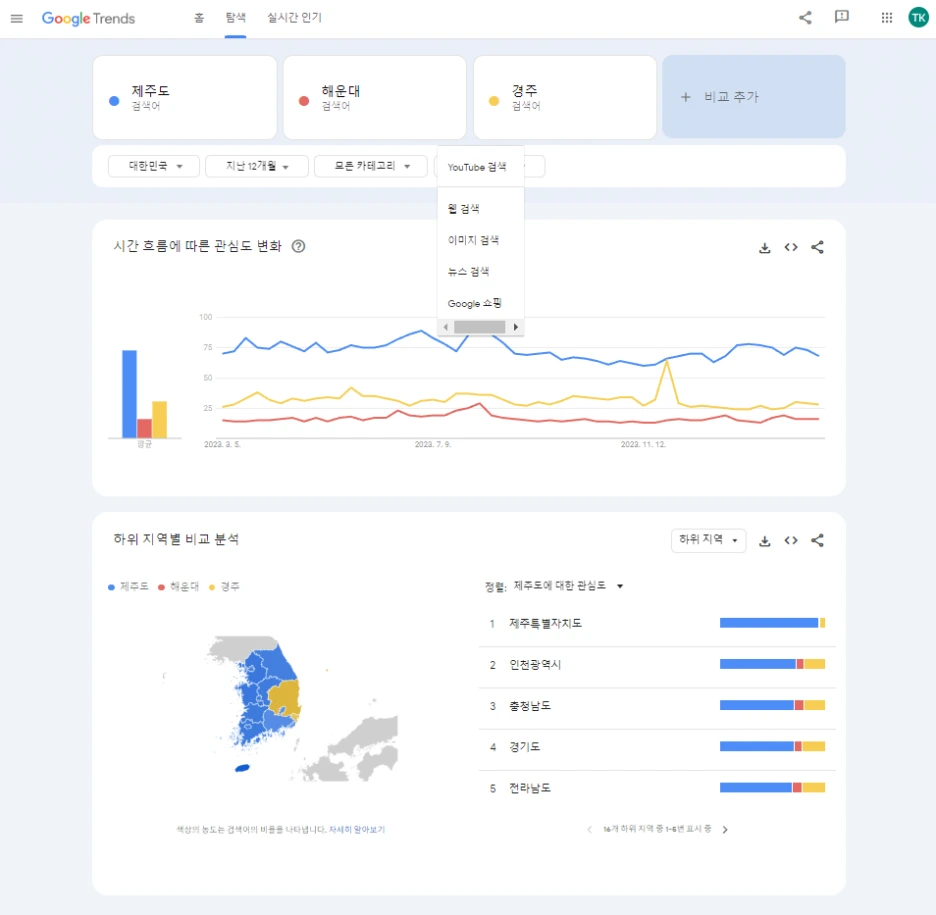Share the subregion comparison chart
The image size is (936, 915).
[x=817, y=540]
